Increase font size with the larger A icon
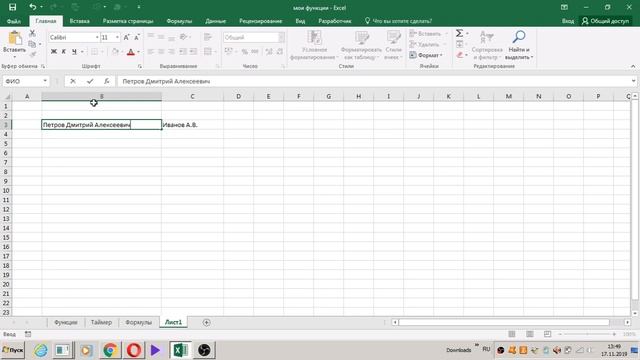Screen dimensions: 640x360 tap(127, 37)
